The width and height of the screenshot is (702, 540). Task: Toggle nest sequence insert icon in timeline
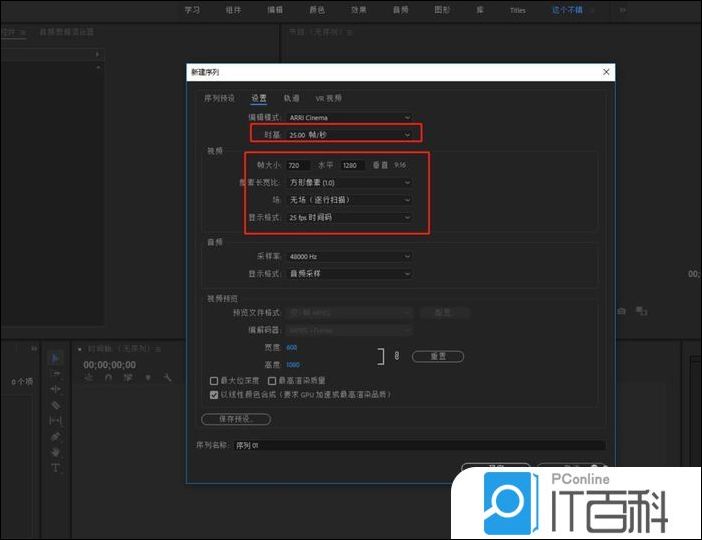pos(89,378)
